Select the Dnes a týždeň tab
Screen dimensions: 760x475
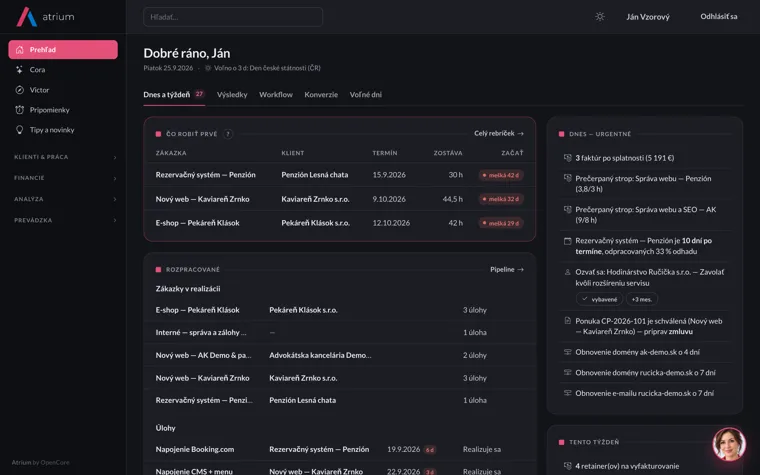[174, 95]
